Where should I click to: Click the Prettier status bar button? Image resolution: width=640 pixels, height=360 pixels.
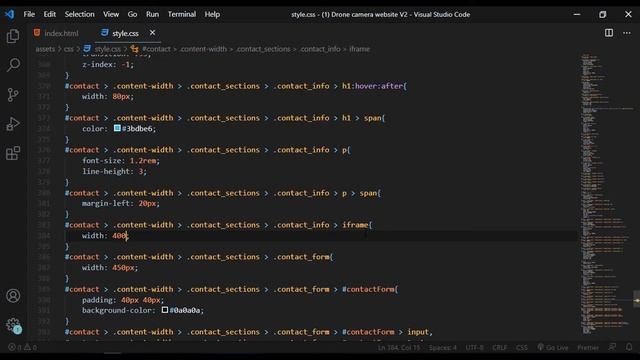coord(588,347)
